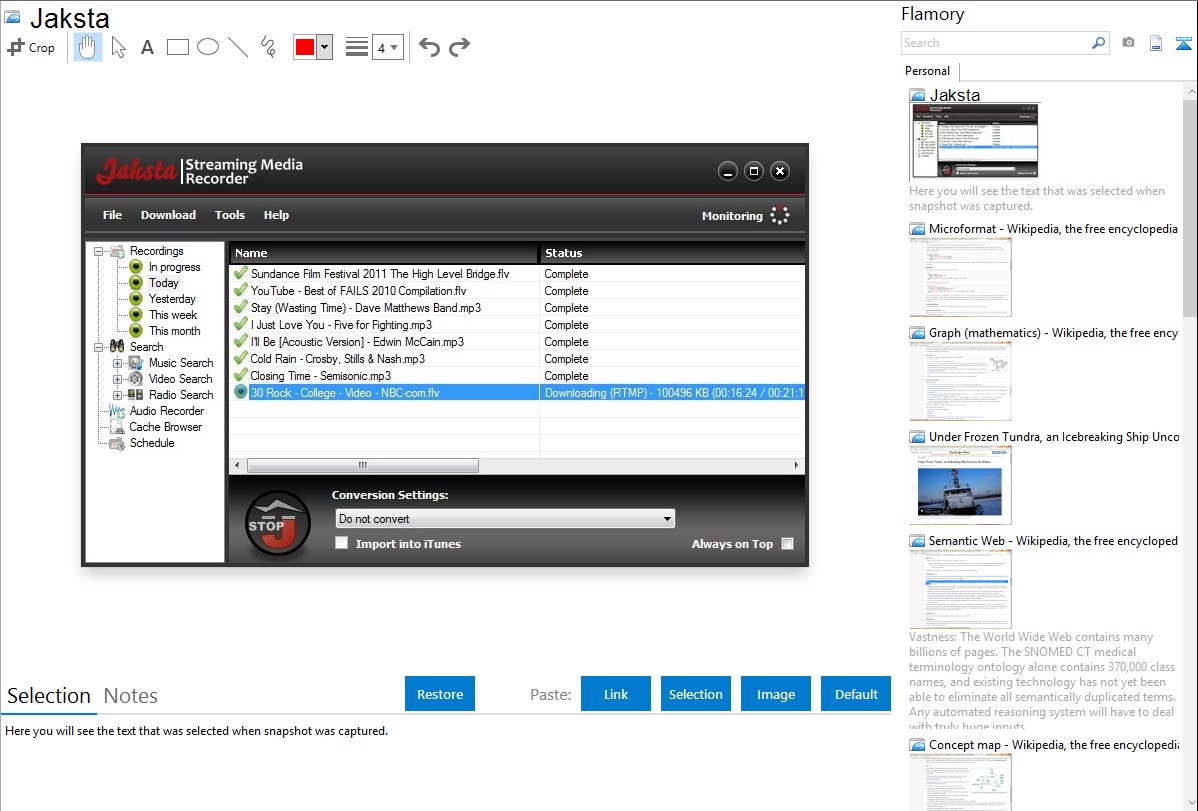Click the Restore button
Viewport: 1198px width, 811px height.
coord(440,694)
